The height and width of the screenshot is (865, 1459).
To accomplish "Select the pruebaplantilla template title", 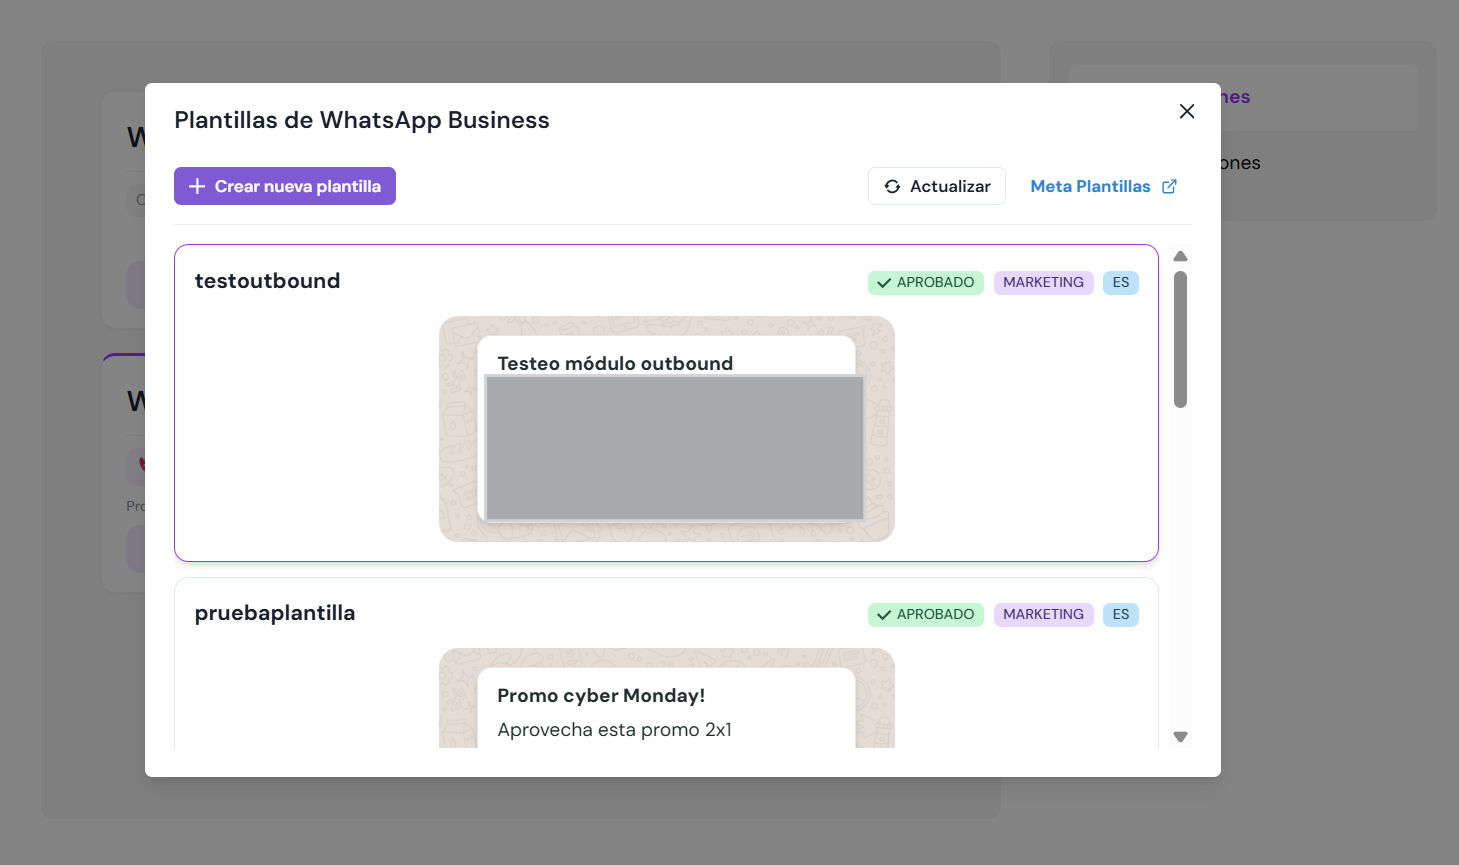I will [x=274, y=613].
